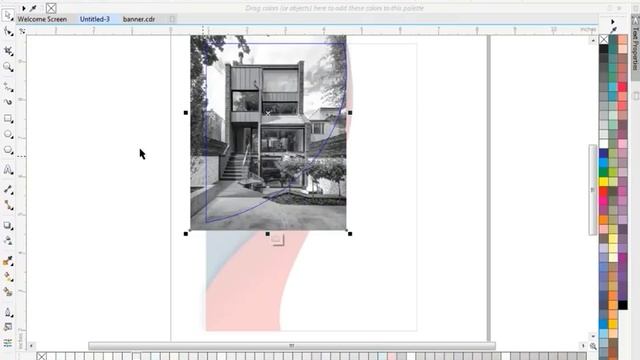Pick the red swatch below the yellow swatch
The width and height of the screenshot is (640, 360).
click(604, 191)
